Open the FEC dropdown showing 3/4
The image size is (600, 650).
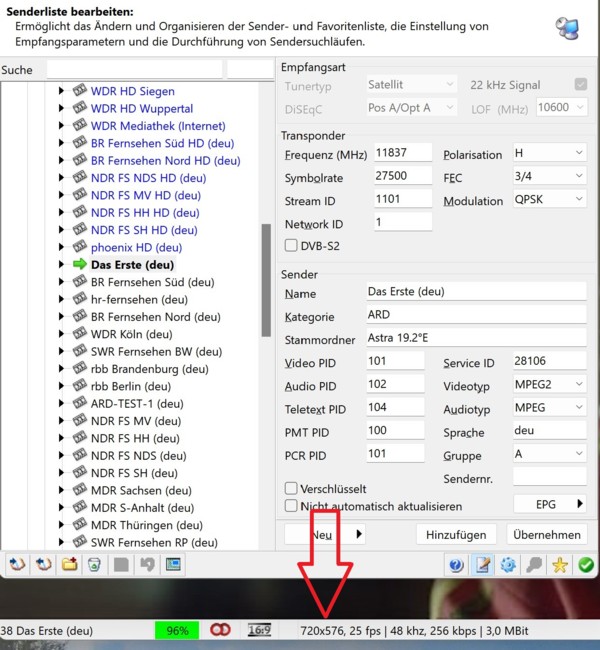549,176
